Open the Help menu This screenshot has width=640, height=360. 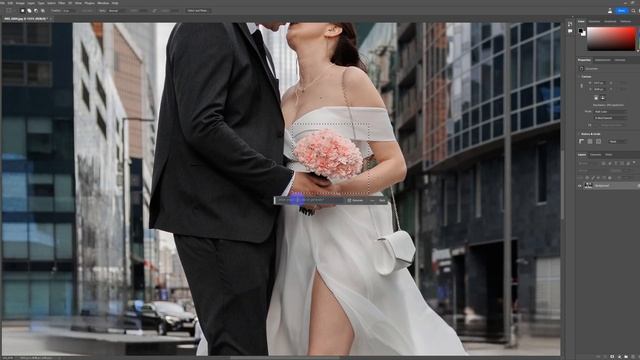[x=115, y=3]
